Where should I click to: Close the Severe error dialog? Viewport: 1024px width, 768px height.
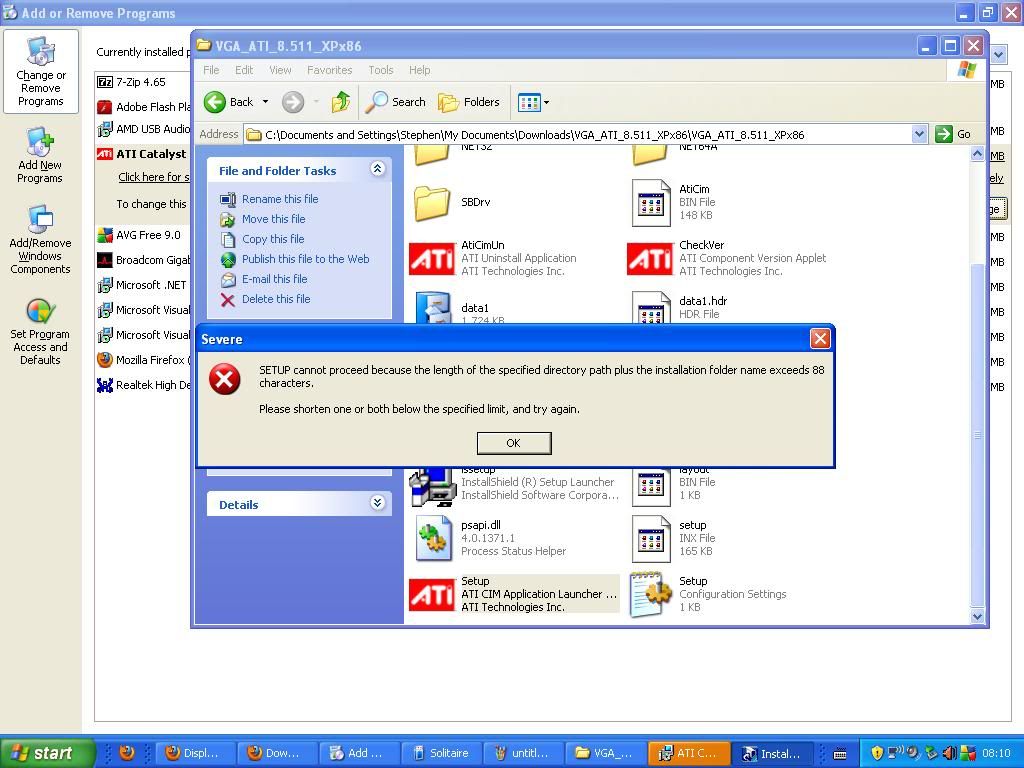pyautogui.click(x=820, y=338)
